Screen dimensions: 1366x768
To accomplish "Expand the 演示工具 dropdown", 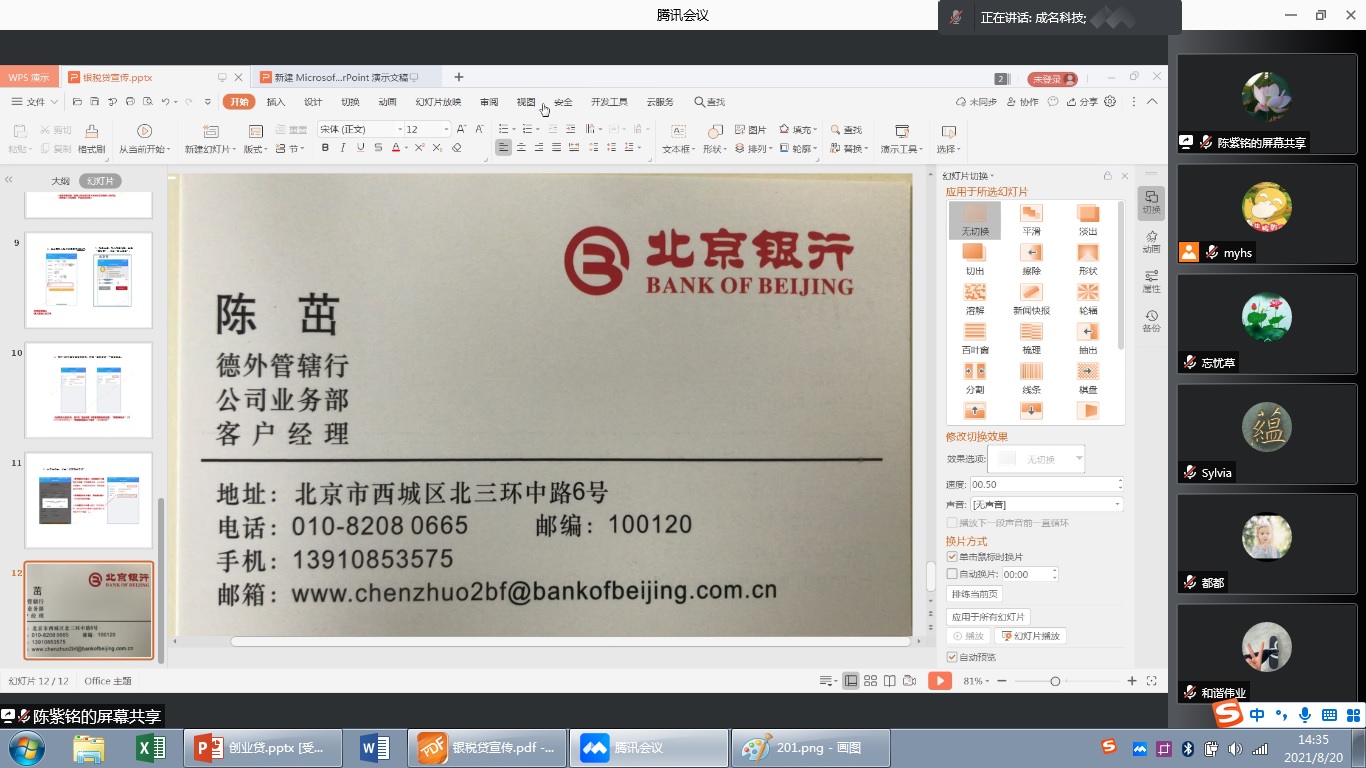I will point(902,149).
